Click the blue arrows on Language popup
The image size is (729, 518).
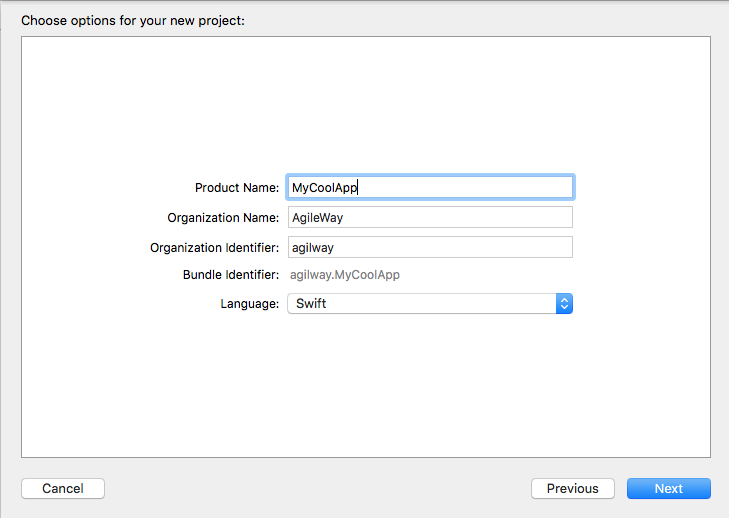(x=564, y=304)
